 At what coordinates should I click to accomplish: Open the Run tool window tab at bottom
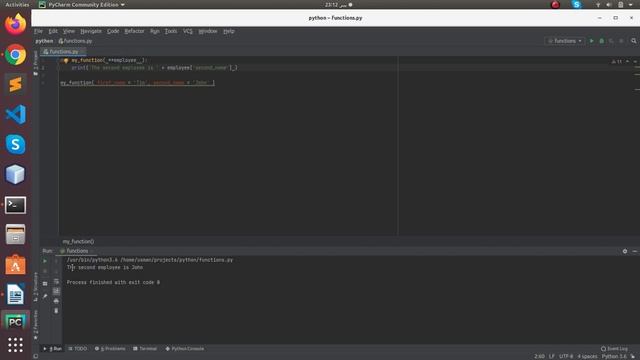(x=53, y=349)
